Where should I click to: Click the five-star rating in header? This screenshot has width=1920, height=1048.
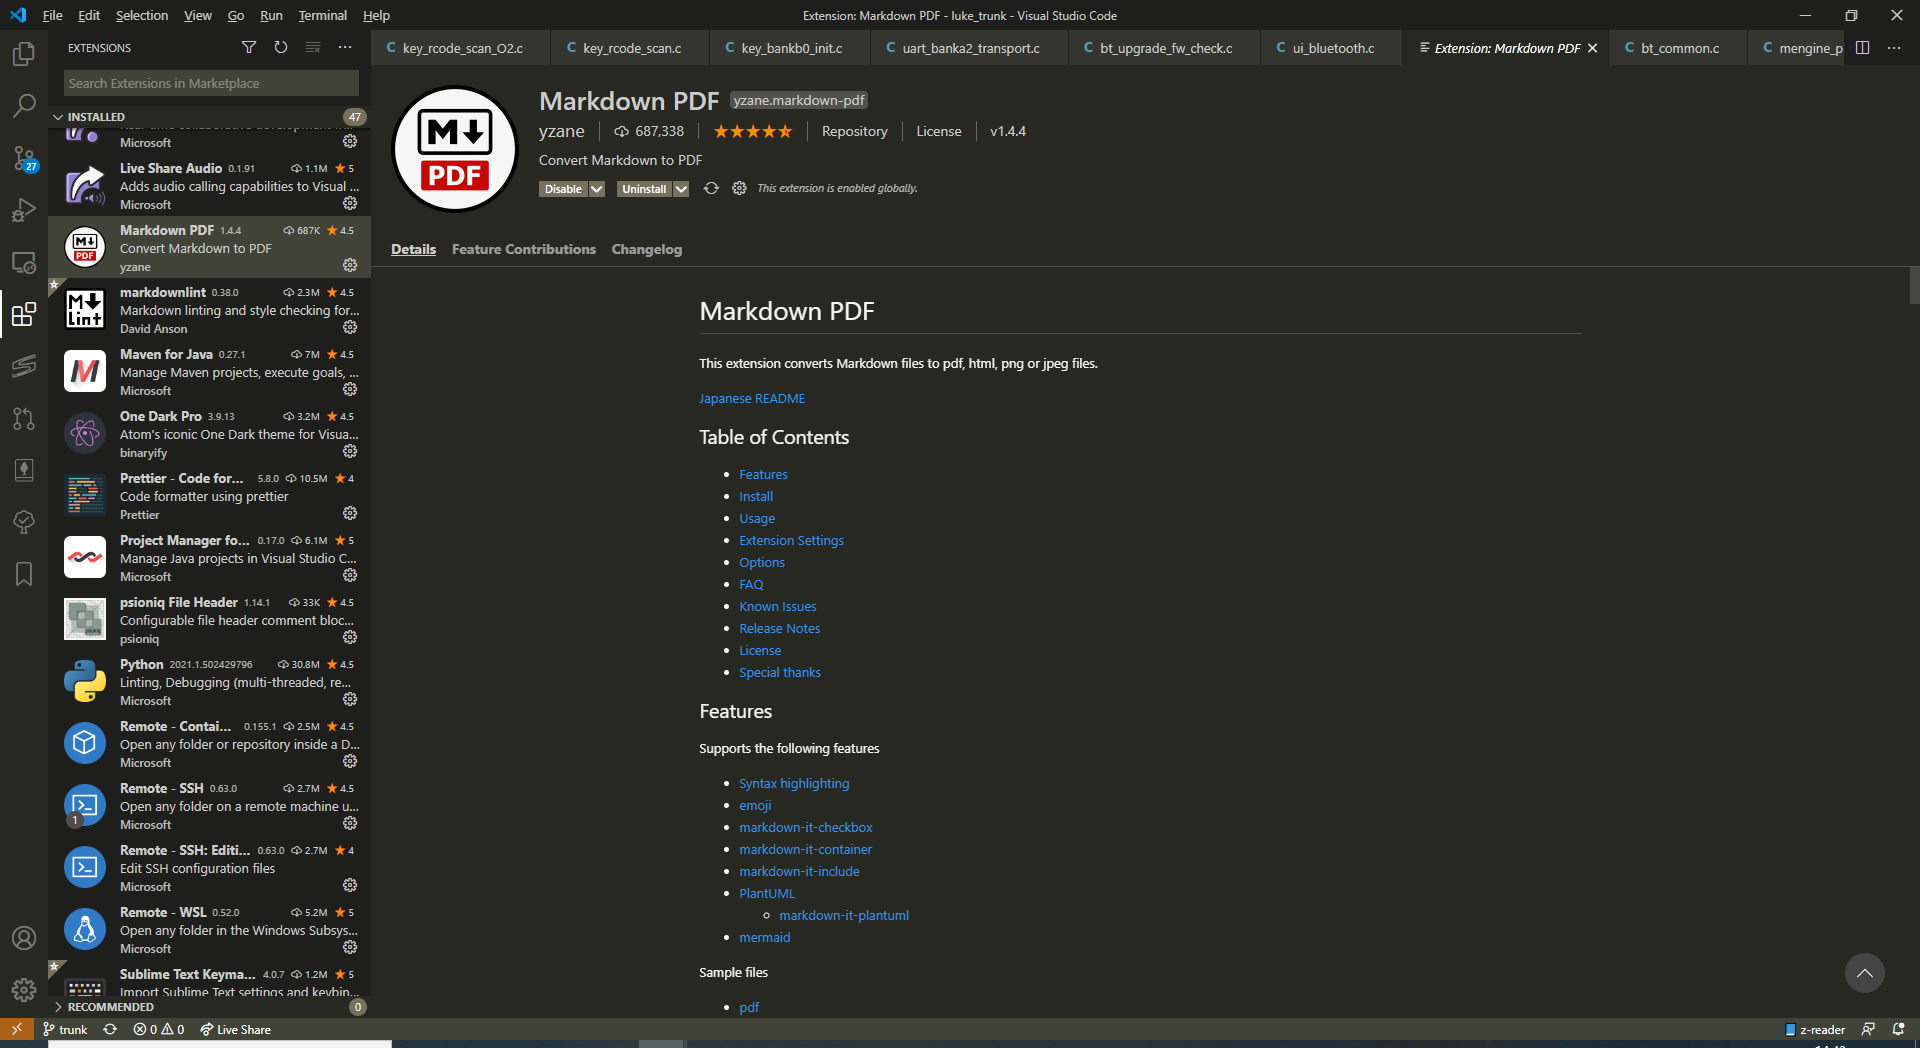(x=752, y=131)
